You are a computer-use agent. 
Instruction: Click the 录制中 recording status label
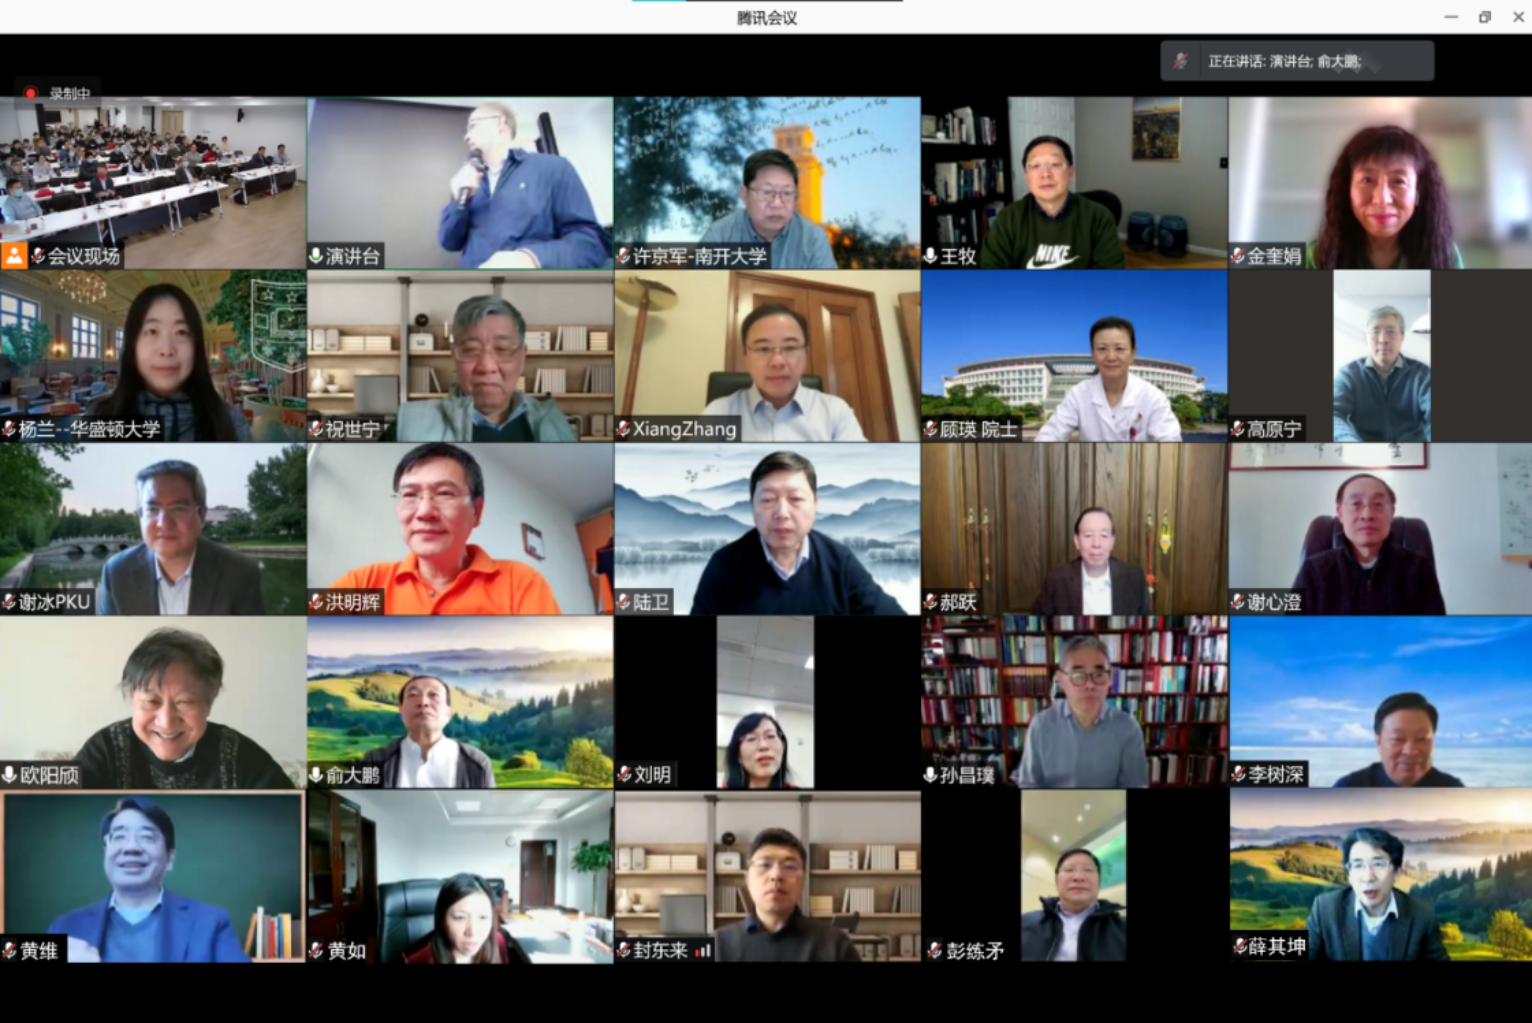coord(70,93)
